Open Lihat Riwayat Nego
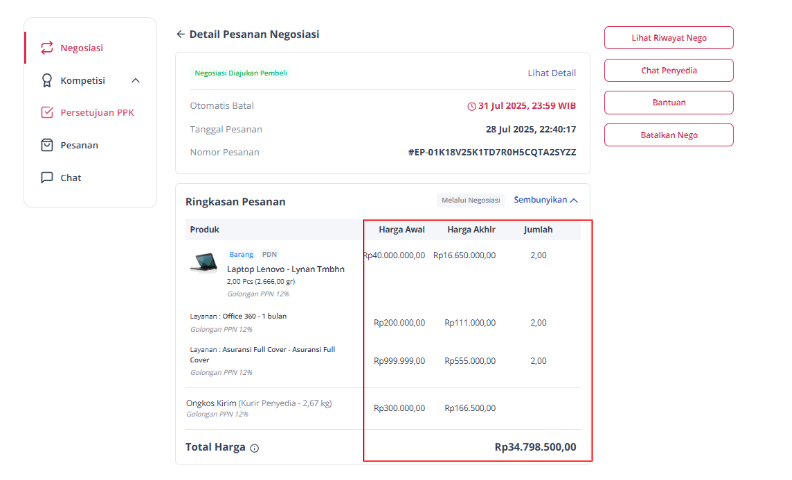The width and height of the screenshot is (792, 480). (x=669, y=38)
